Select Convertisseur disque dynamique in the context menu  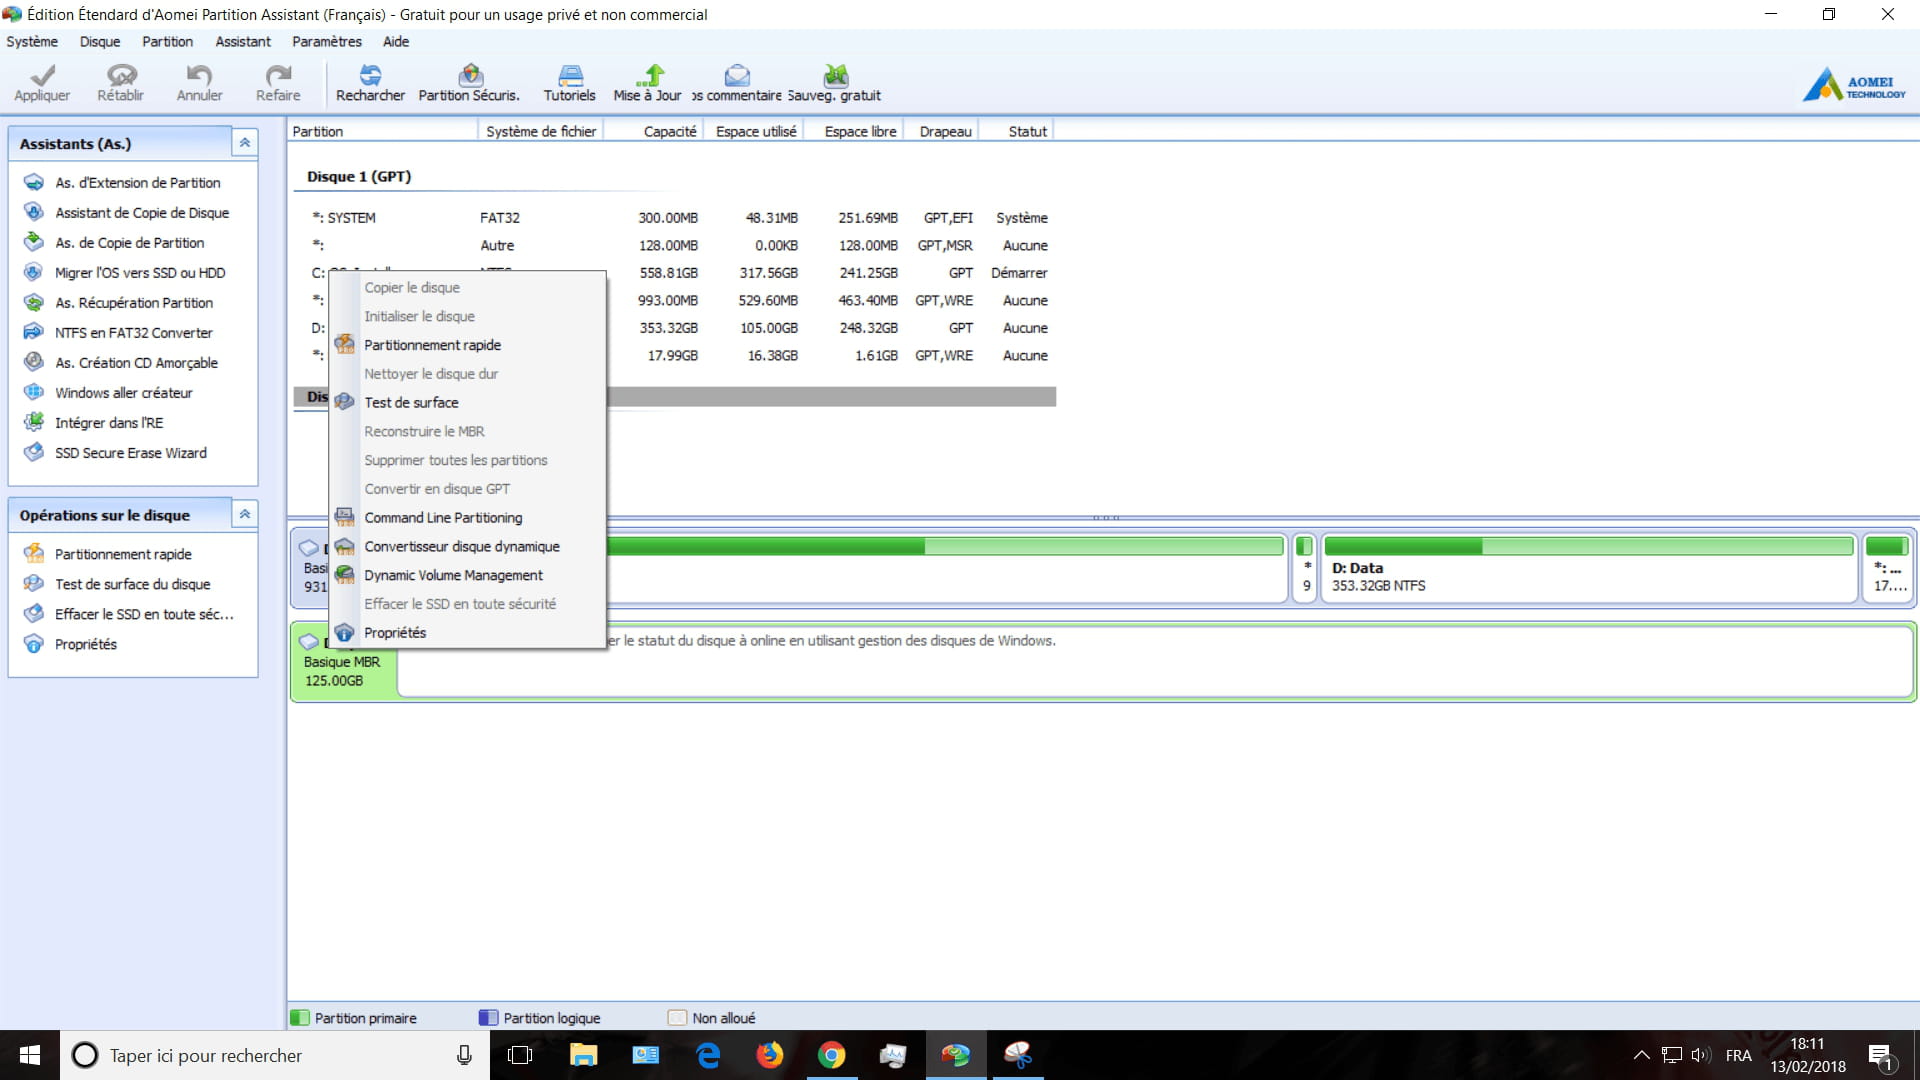point(461,547)
